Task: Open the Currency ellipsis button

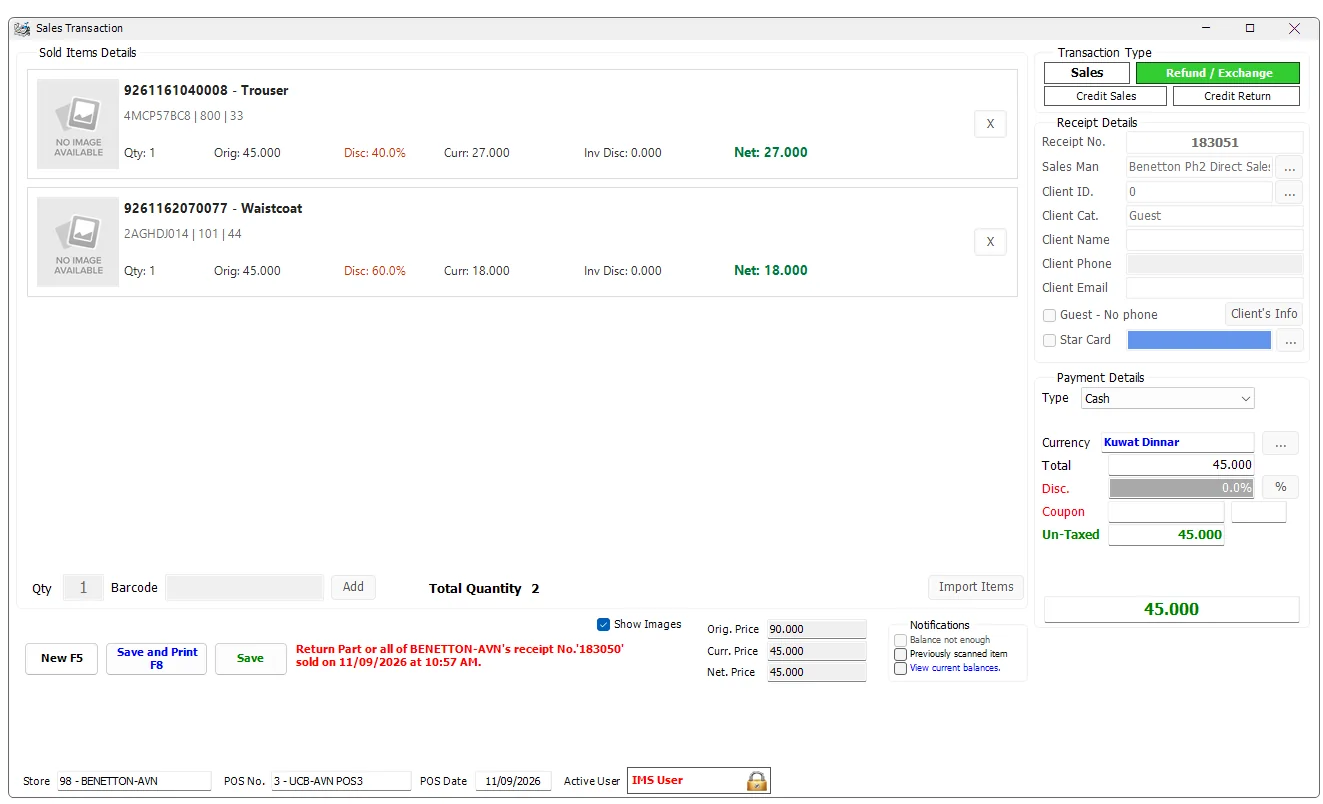Action: pos(1280,443)
